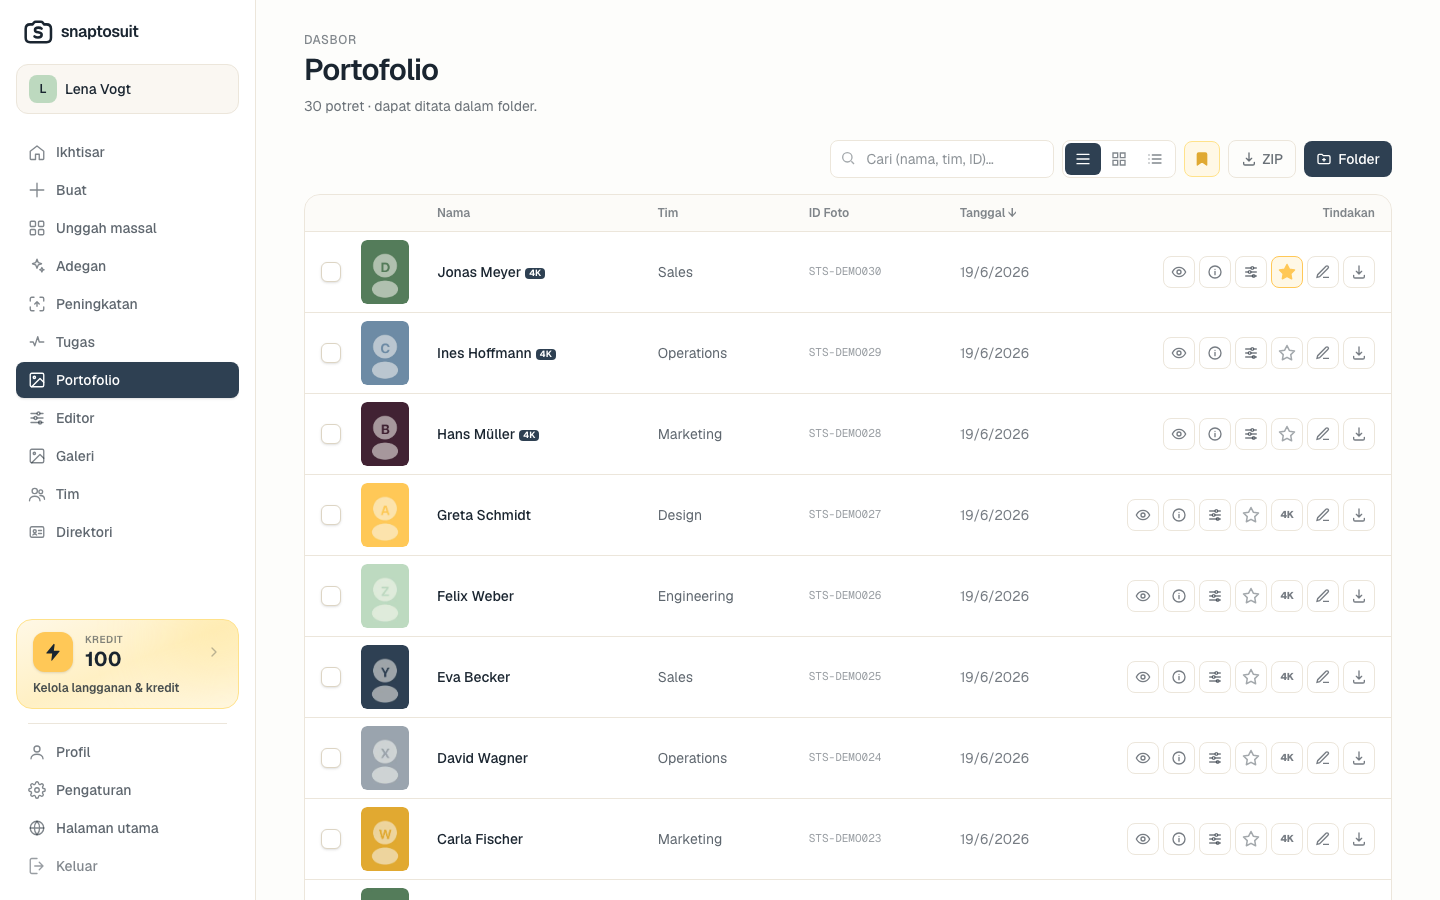The height and width of the screenshot is (900, 1440).
Task: Open Buat in sidebar
Action: (x=127, y=190)
